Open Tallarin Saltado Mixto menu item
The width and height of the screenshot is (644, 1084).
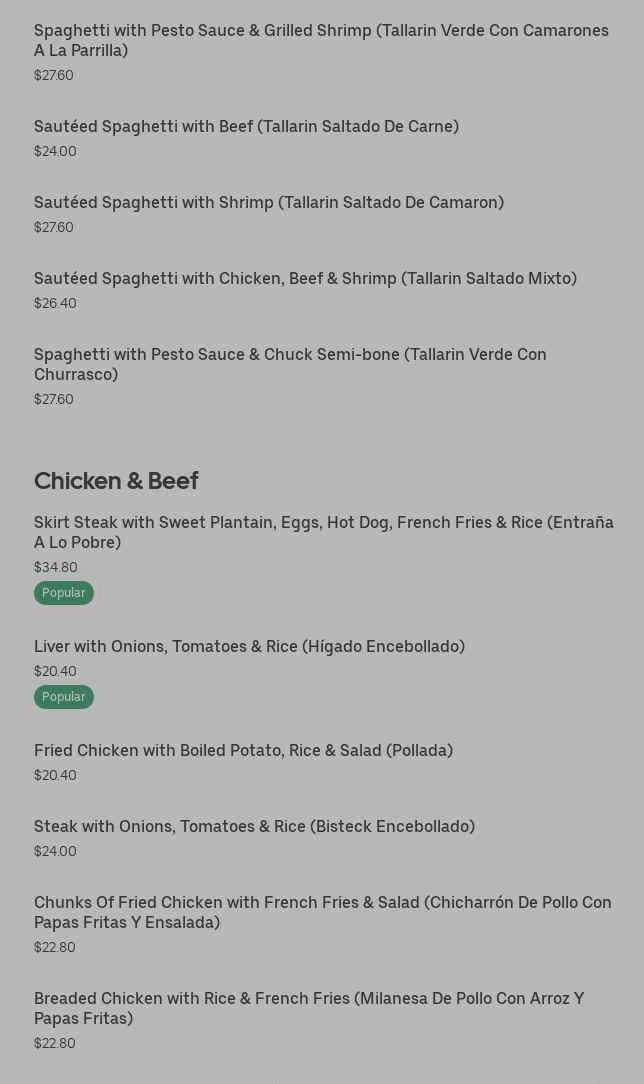click(305, 278)
